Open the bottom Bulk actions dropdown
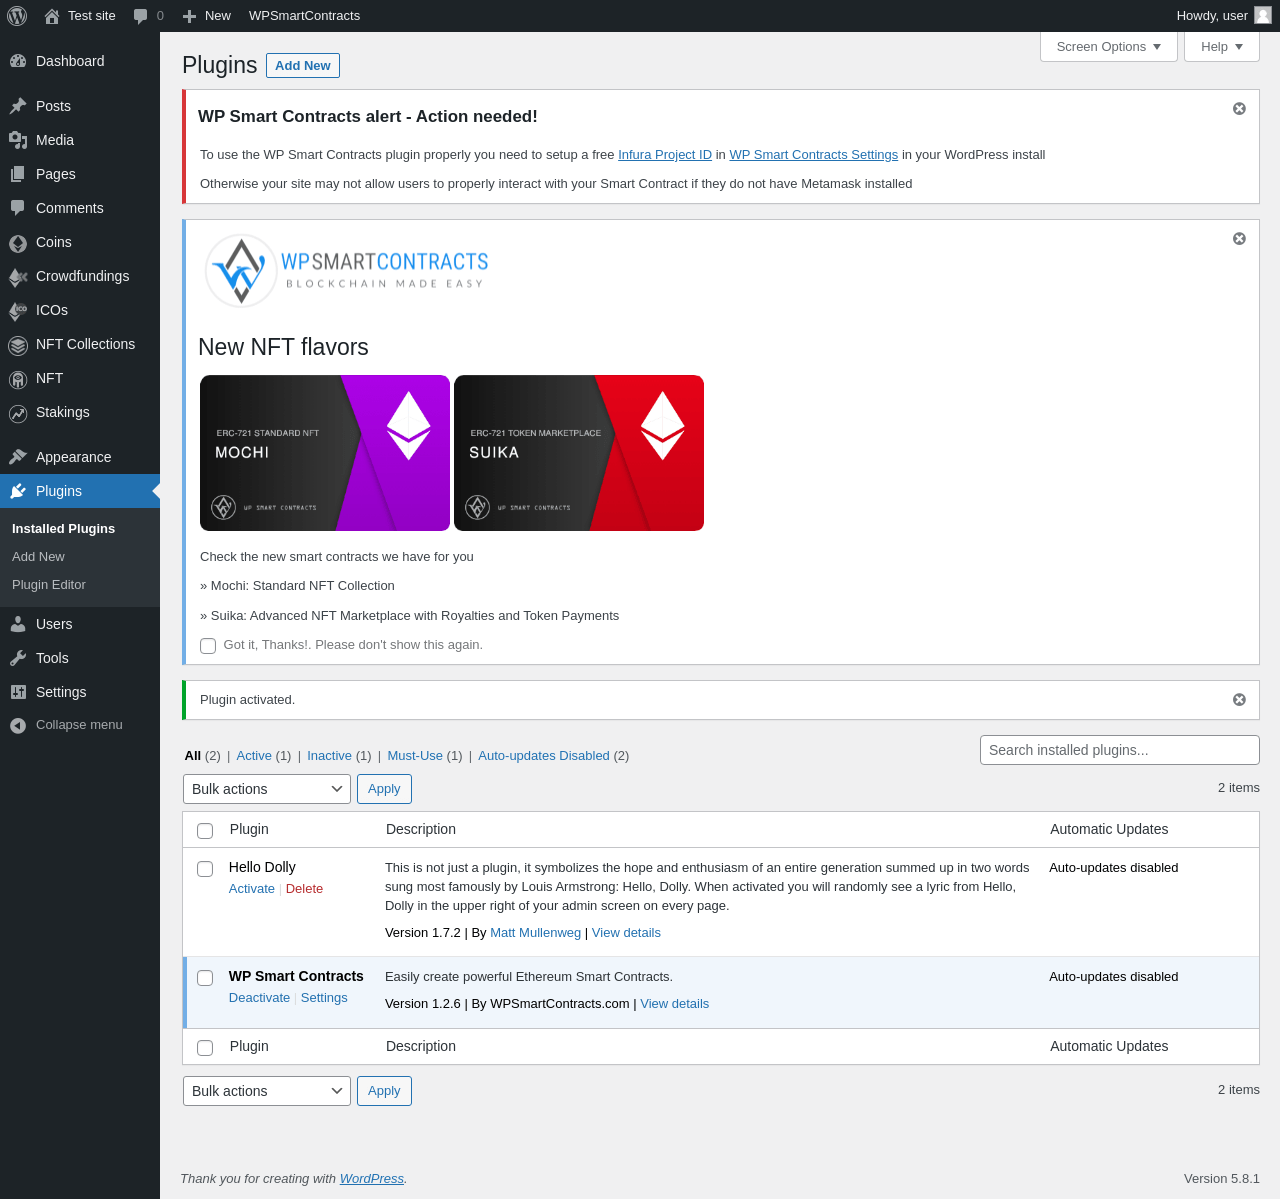This screenshot has width=1280, height=1199. [x=267, y=1091]
